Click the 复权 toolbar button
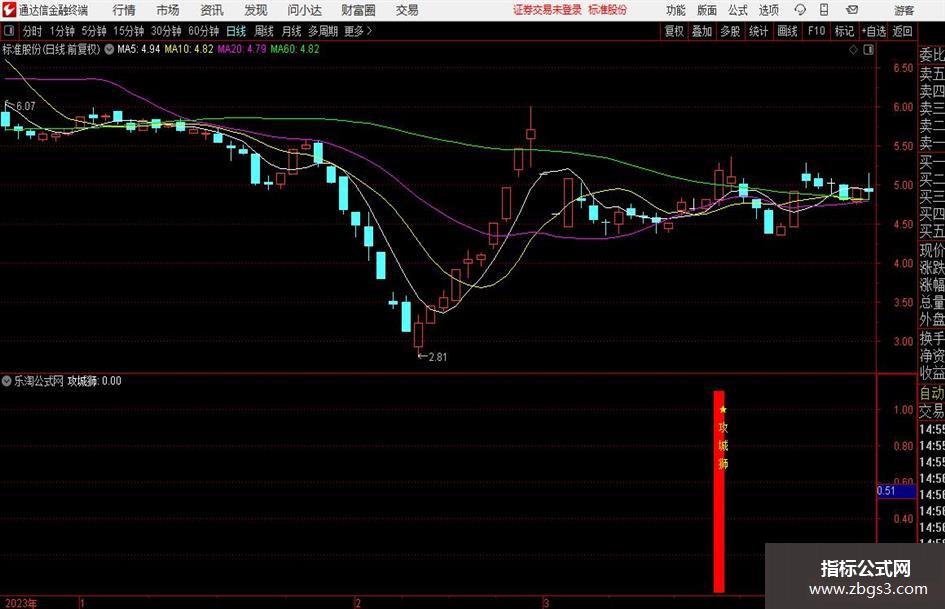This screenshot has height=609, width=945. click(674, 31)
